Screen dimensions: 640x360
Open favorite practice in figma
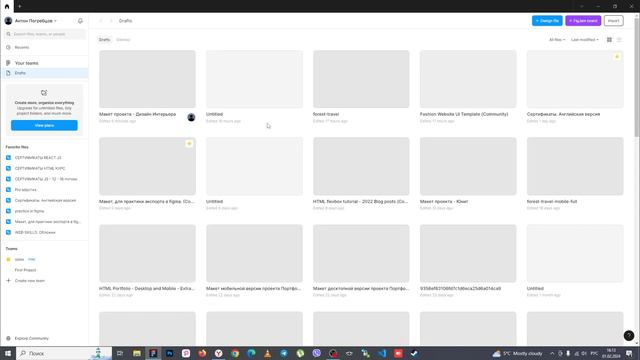tap(29, 211)
